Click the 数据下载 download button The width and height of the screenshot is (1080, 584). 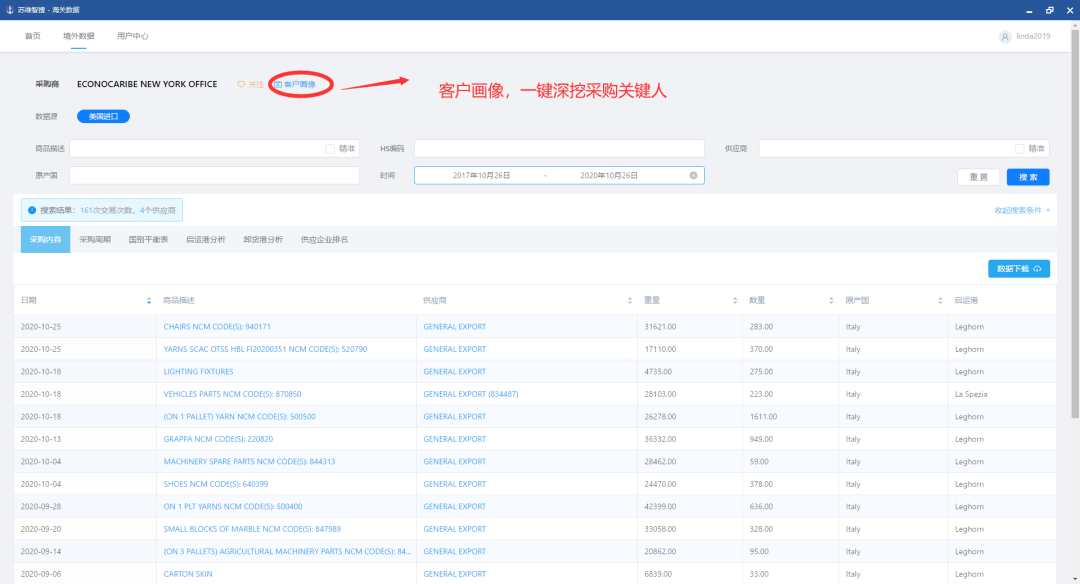pyautogui.click(x=1019, y=269)
